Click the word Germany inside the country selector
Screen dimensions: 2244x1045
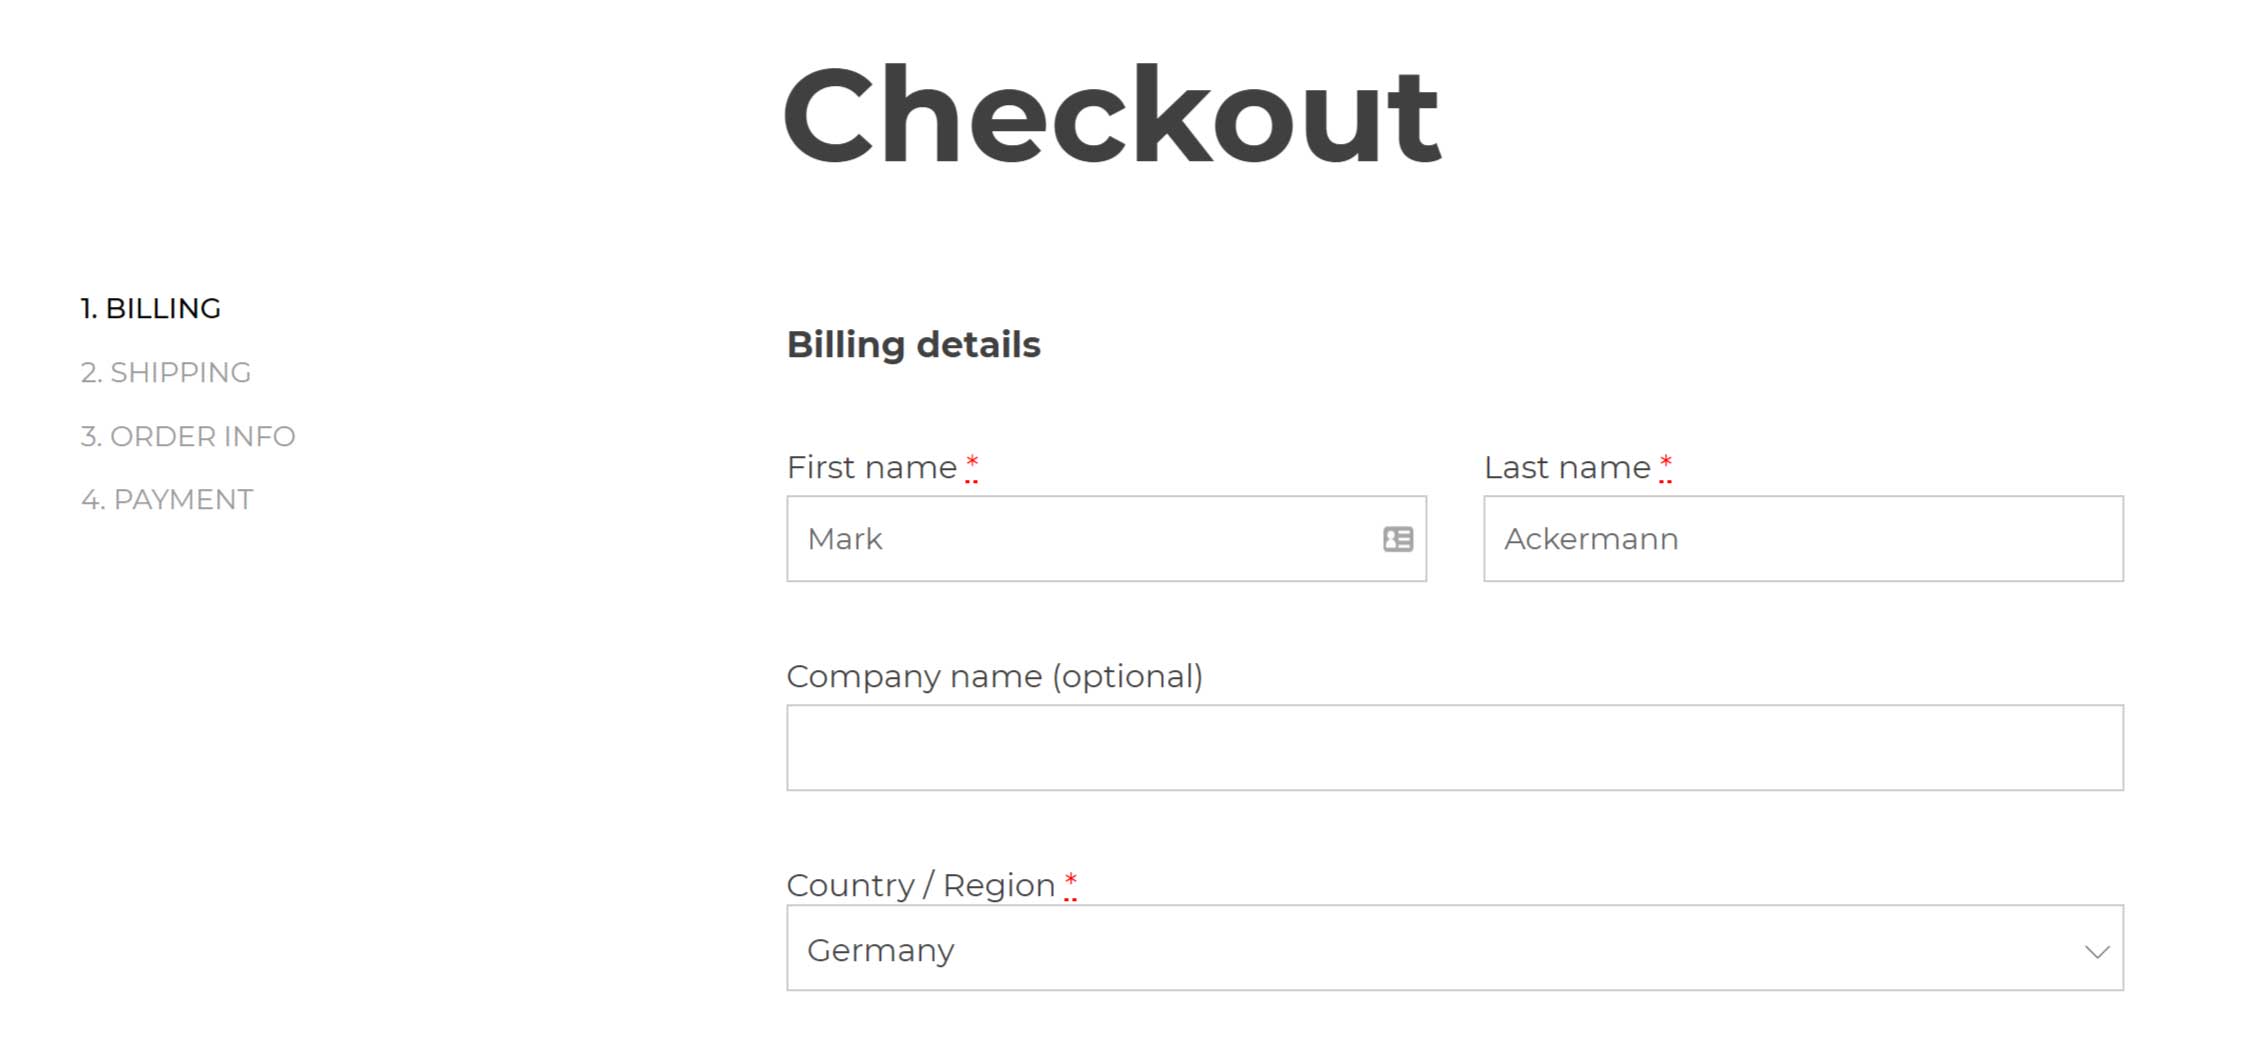(881, 950)
